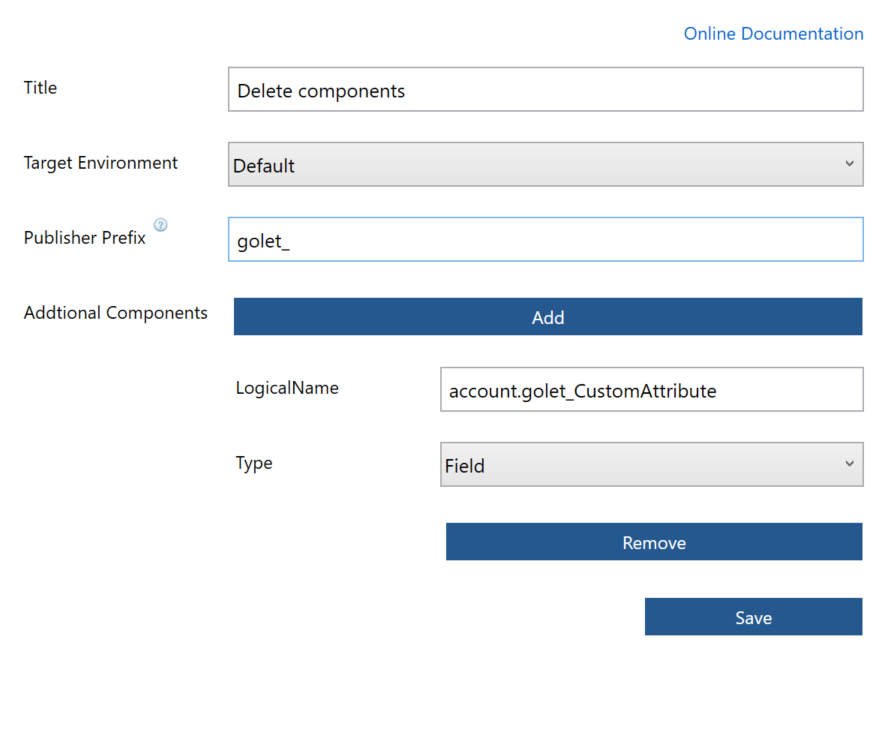The width and height of the screenshot is (889, 730).
Task: Click into the Title text field
Action: 545,90
